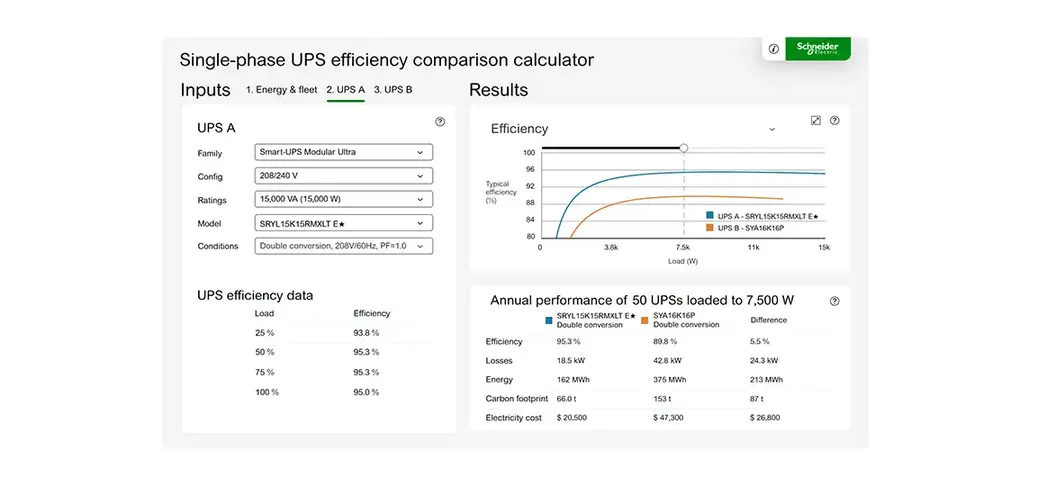Click the info icon beside Schneider logo

[x=773, y=49]
